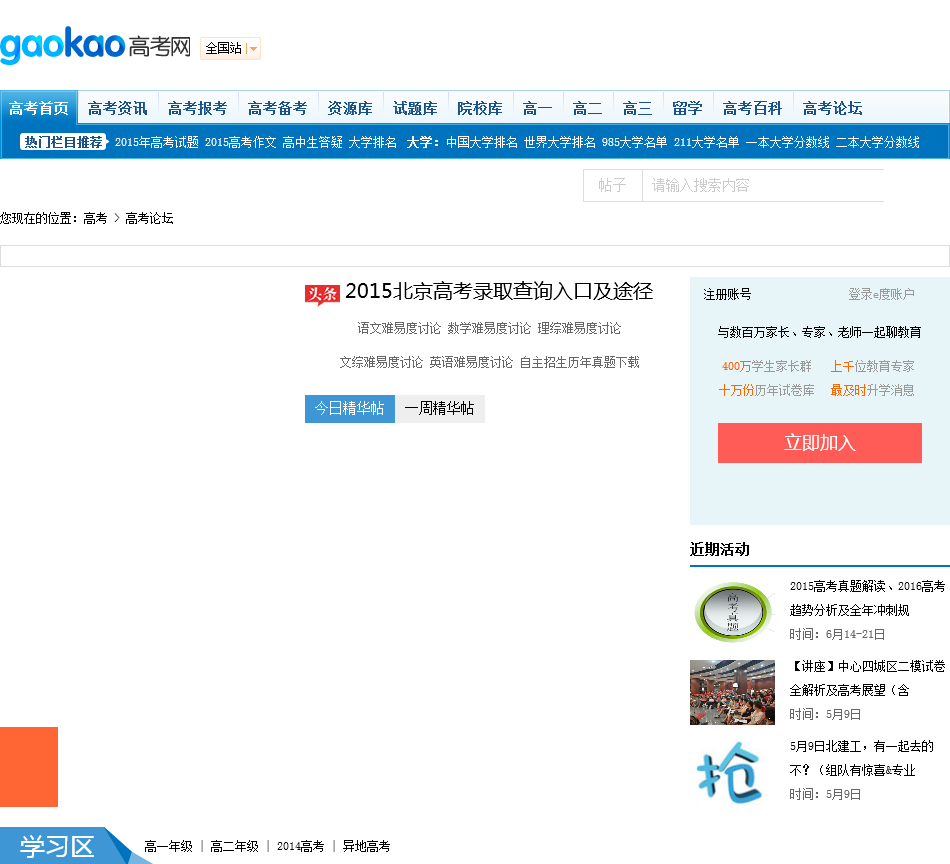This screenshot has width=950, height=864.
Task: Open the 高考真题 green activity thumbnail
Action: (x=732, y=612)
